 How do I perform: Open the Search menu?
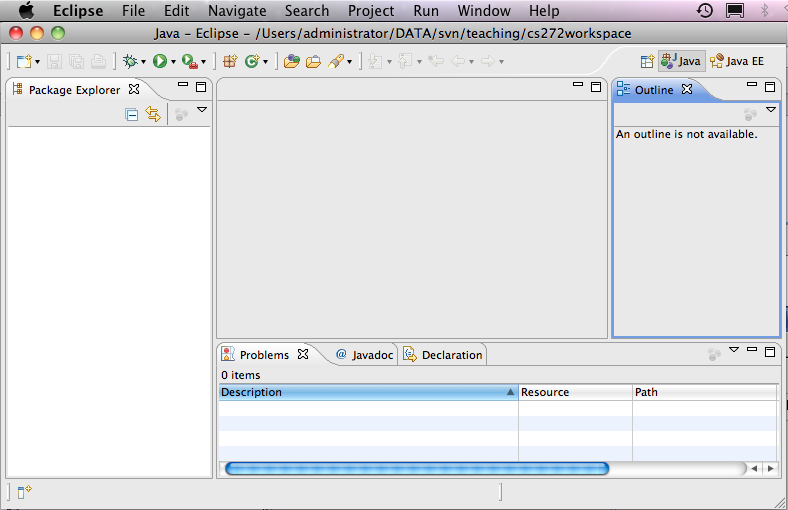click(x=307, y=11)
